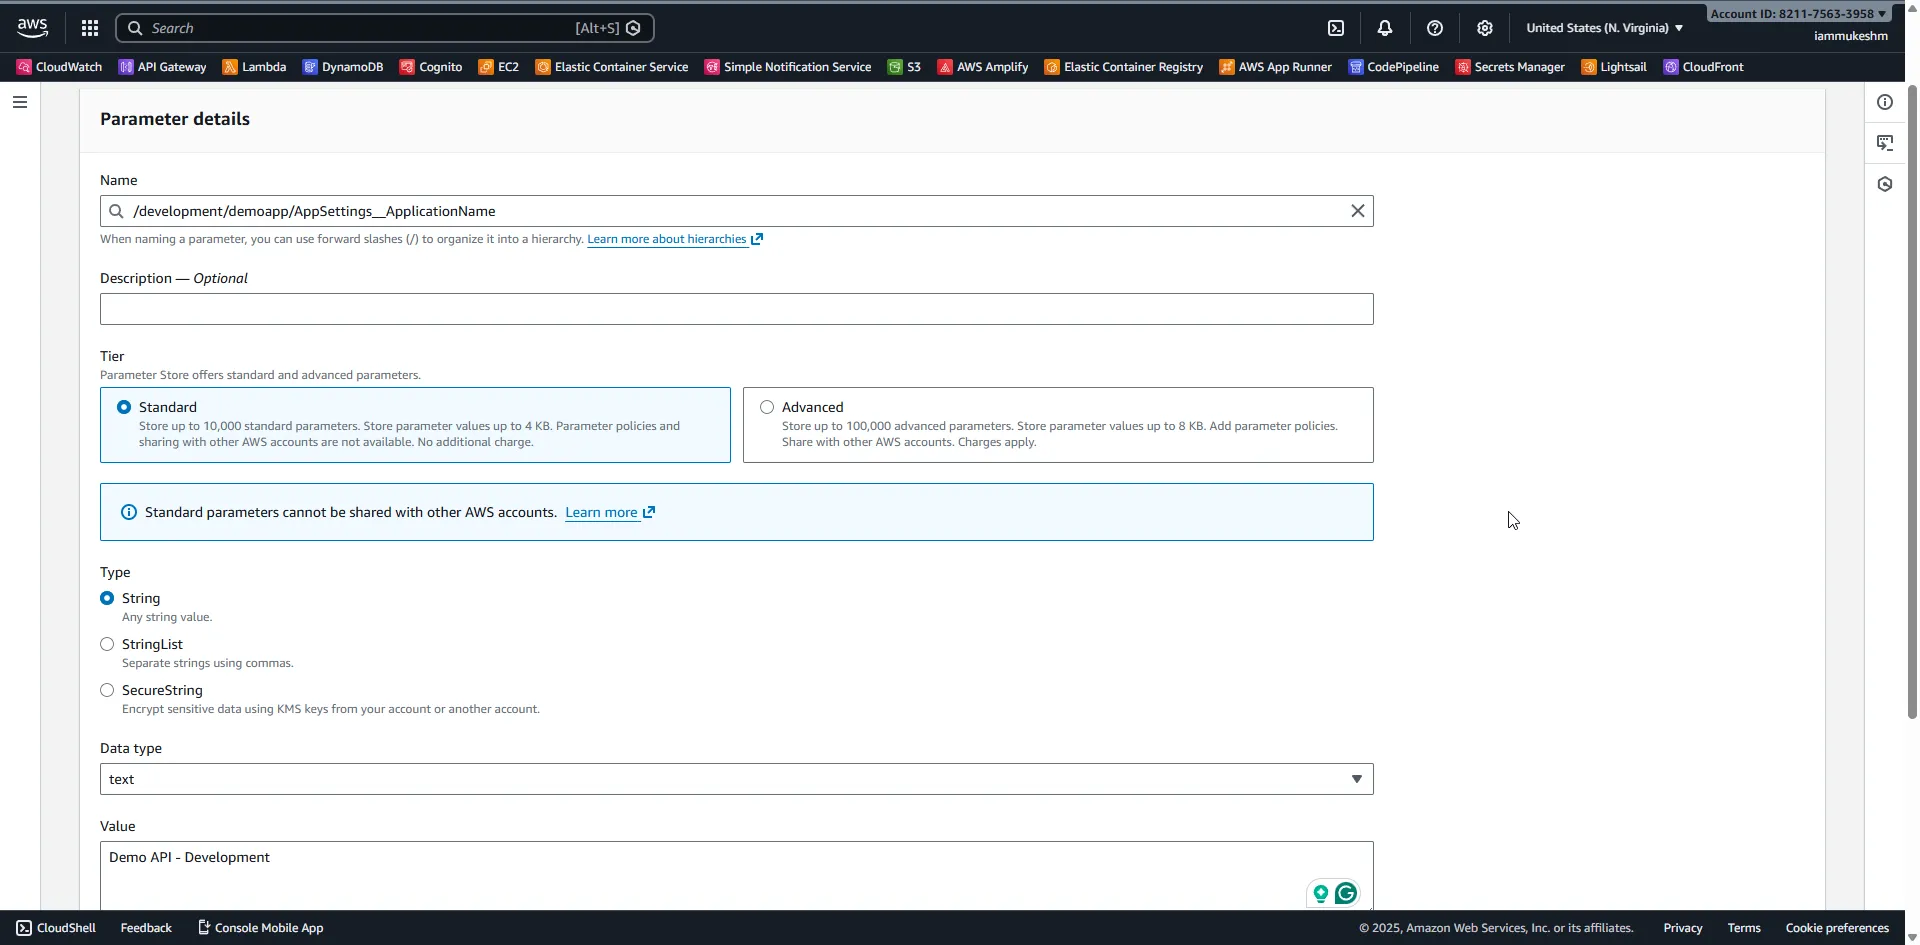1920x945 pixels.
Task: Clear the parameter Name field
Action: (1356, 210)
